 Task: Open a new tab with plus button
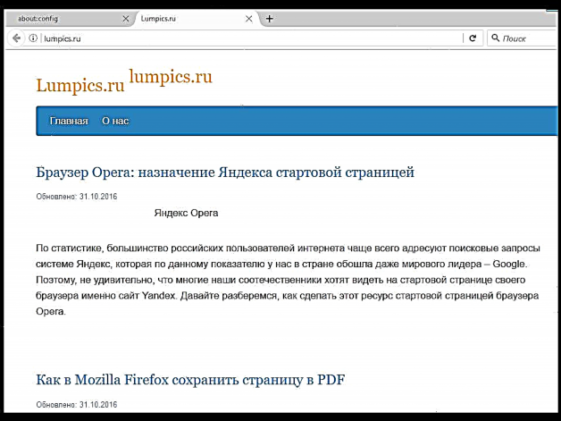coord(269,19)
